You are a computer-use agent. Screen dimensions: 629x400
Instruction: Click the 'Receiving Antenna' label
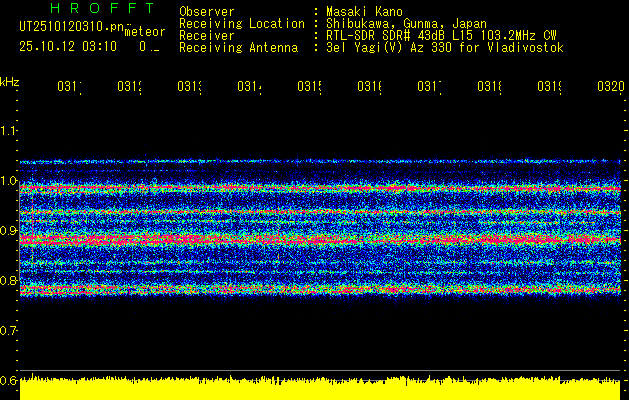(239, 48)
